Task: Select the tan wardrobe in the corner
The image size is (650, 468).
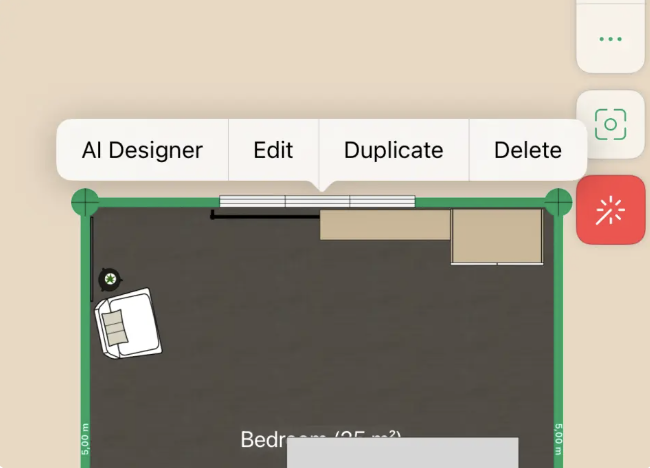Action: (x=497, y=236)
